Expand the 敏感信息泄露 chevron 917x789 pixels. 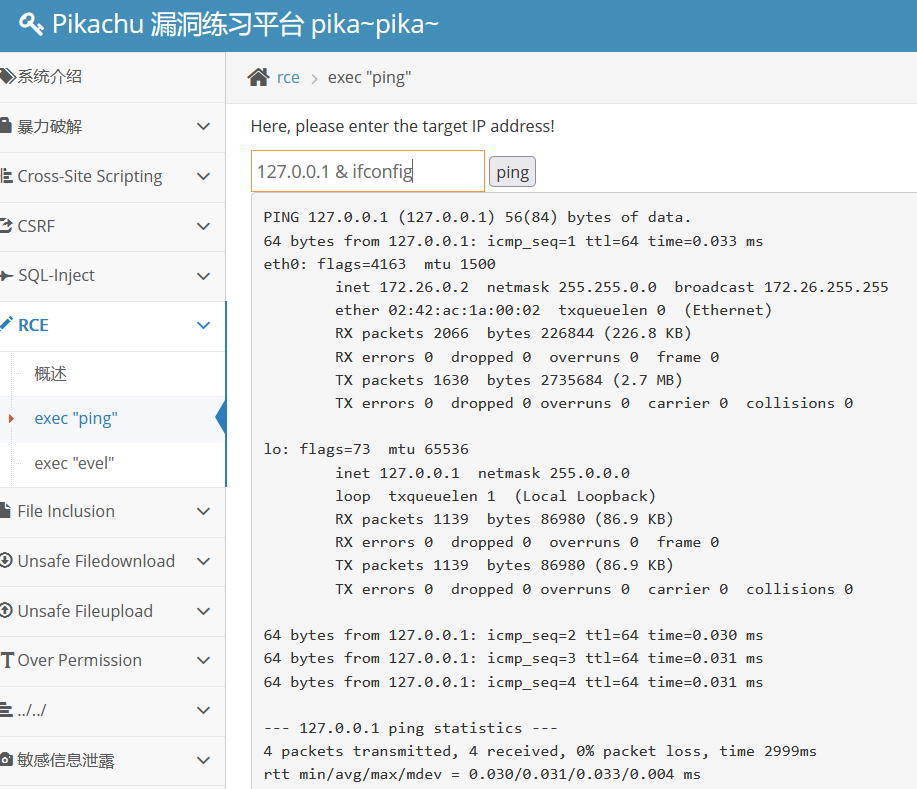204,760
